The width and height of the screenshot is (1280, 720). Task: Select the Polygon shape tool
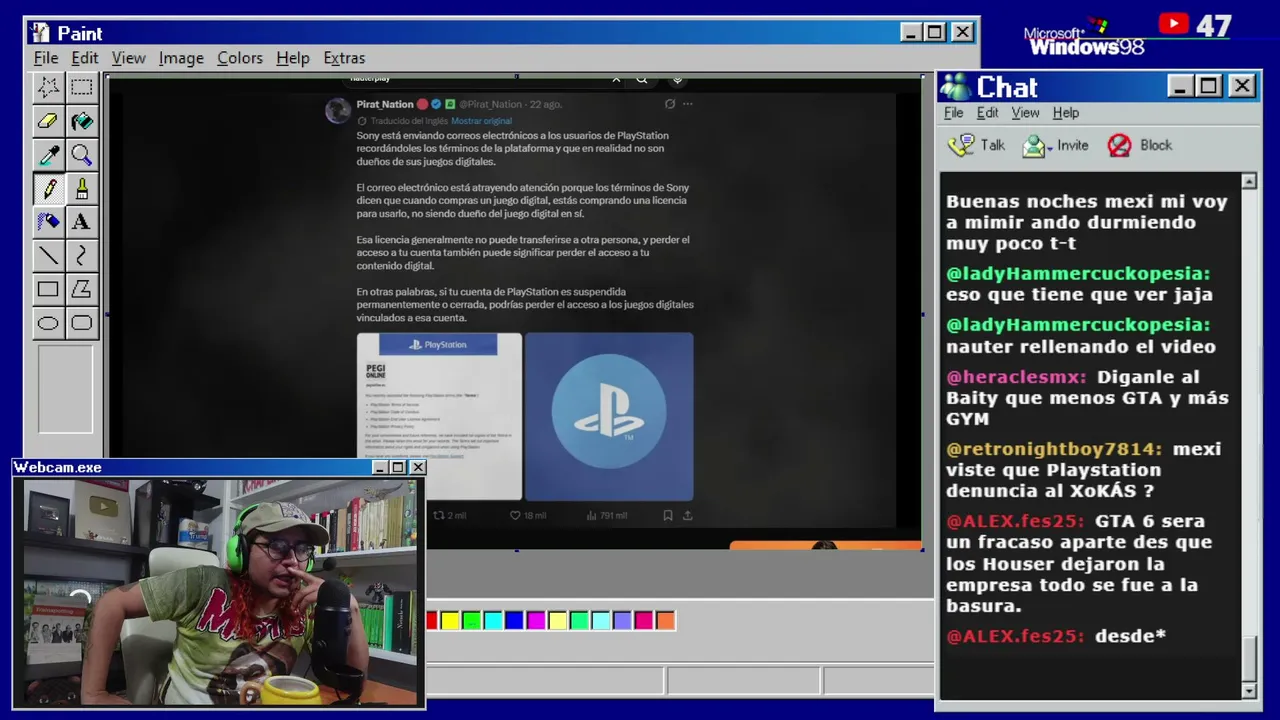click(82, 290)
